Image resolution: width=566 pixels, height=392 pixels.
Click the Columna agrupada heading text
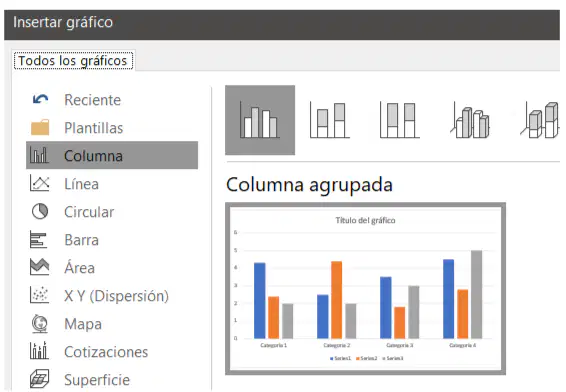309,185
